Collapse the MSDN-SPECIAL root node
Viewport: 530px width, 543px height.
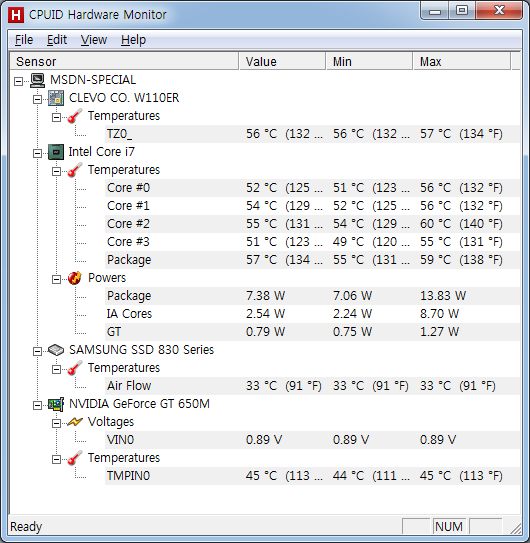point(18,81)
